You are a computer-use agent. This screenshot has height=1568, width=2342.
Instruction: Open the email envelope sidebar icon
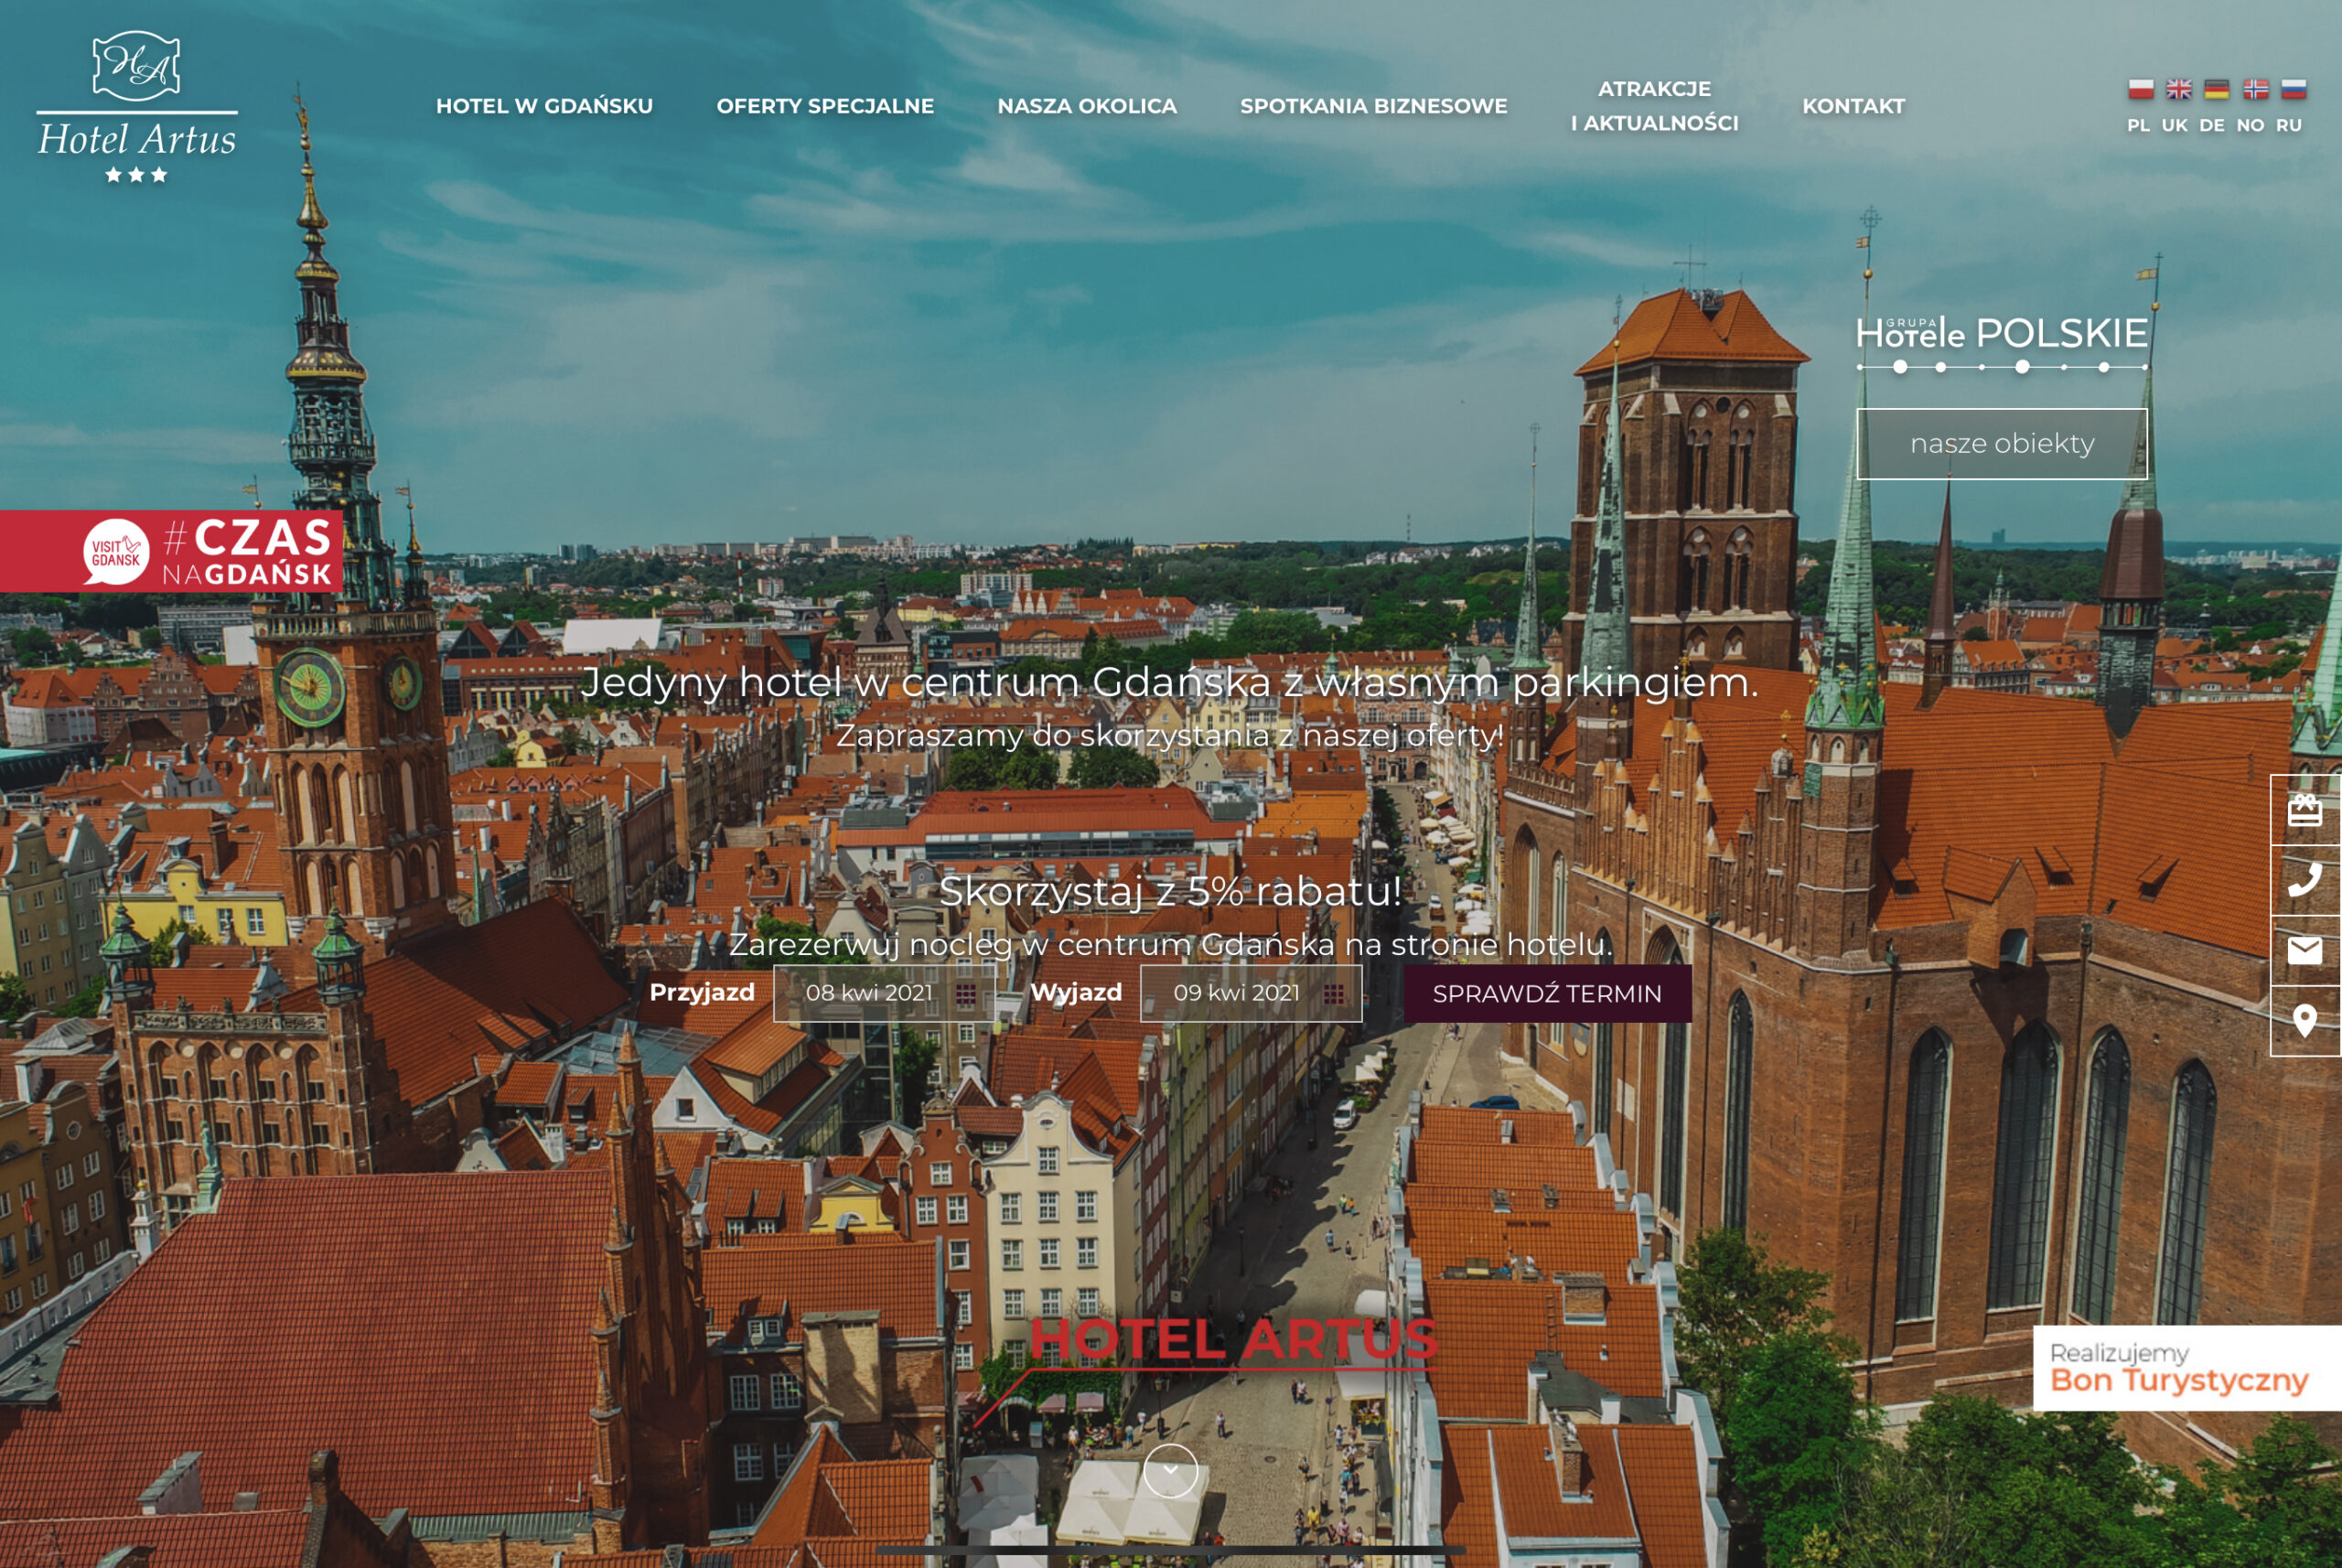click(2304, 950)
